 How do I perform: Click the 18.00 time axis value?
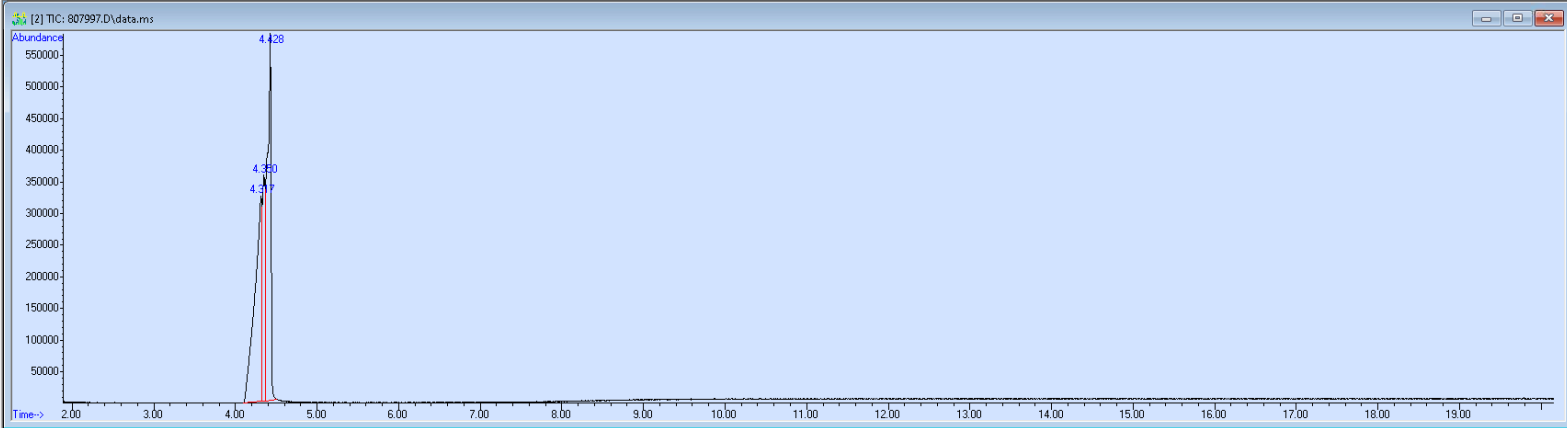click(1376, 413)
